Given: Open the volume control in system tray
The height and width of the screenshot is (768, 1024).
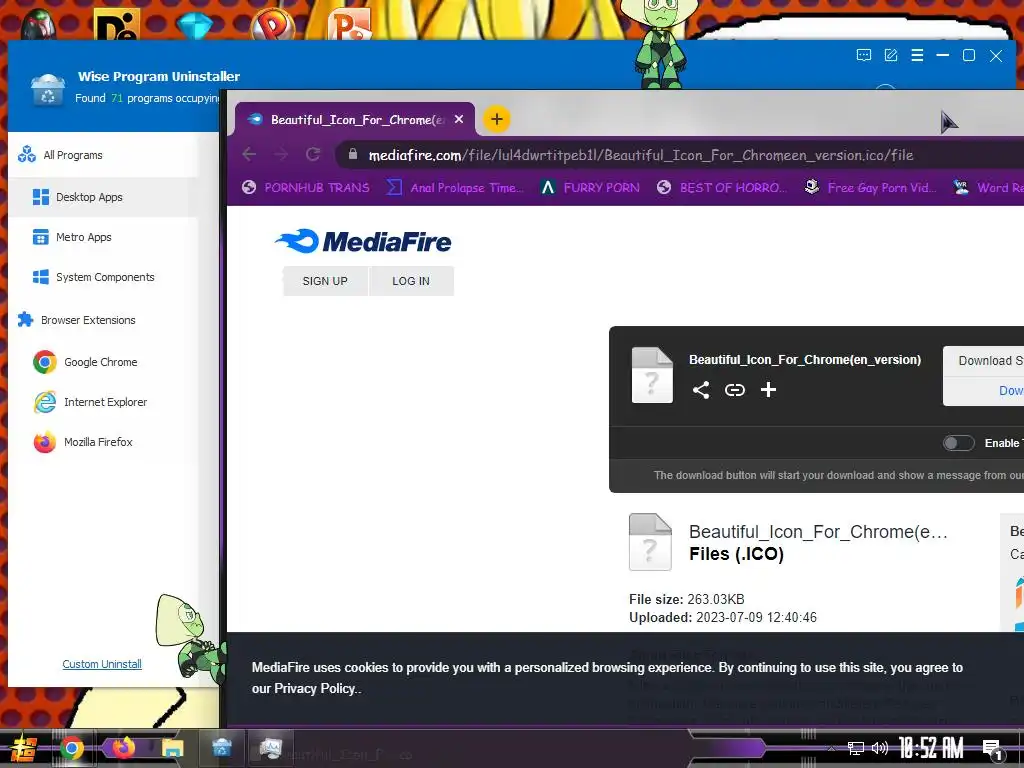Looking at the screenshot, I should tap(880, 748).
